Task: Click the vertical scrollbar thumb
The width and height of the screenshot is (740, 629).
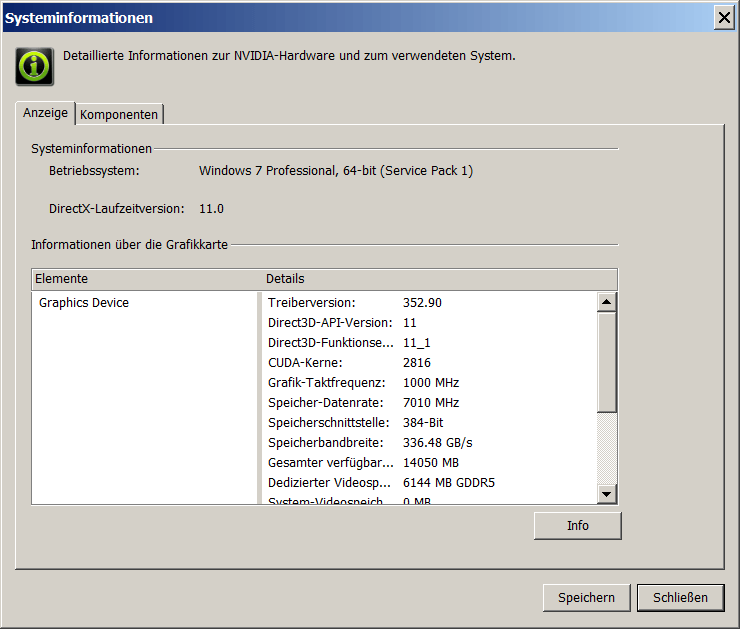Action: click(x=606, y=362)
